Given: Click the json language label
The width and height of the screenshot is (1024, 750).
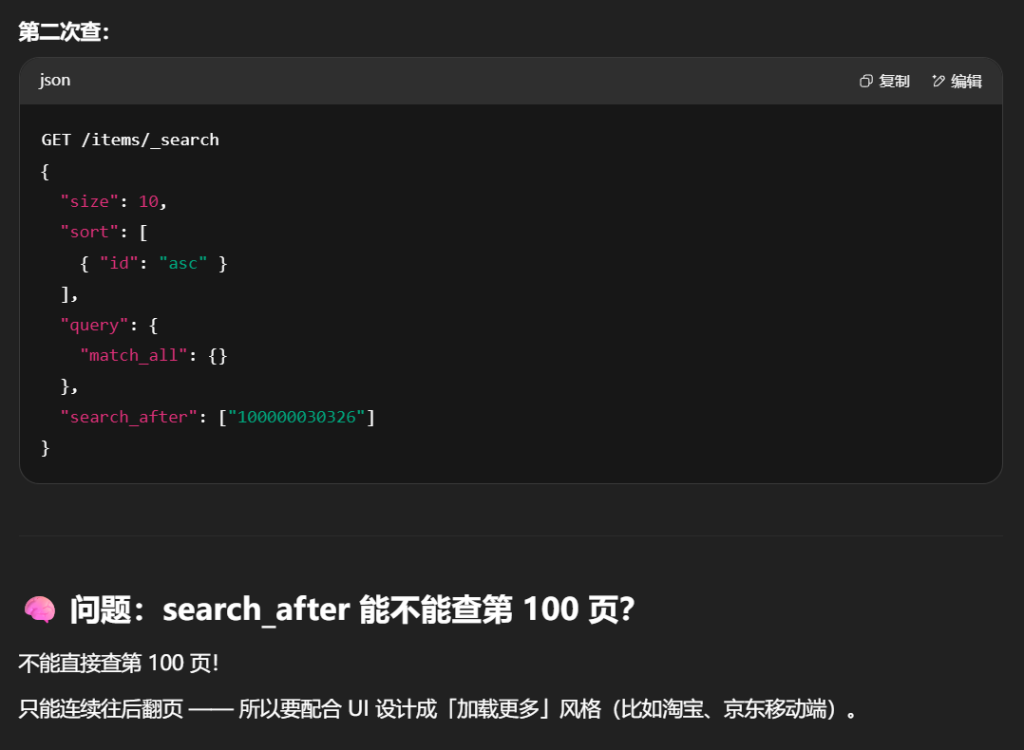Looking at the screenshot, I should [x=55, y=80].
